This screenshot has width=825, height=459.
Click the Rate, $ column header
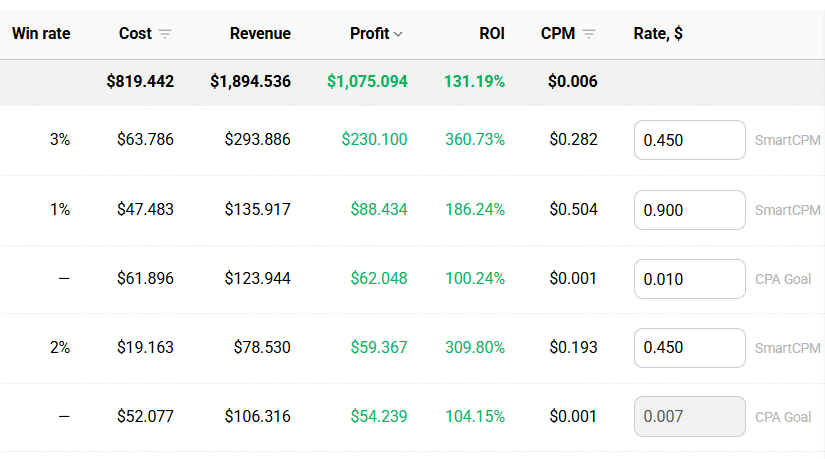coord(658,34)
